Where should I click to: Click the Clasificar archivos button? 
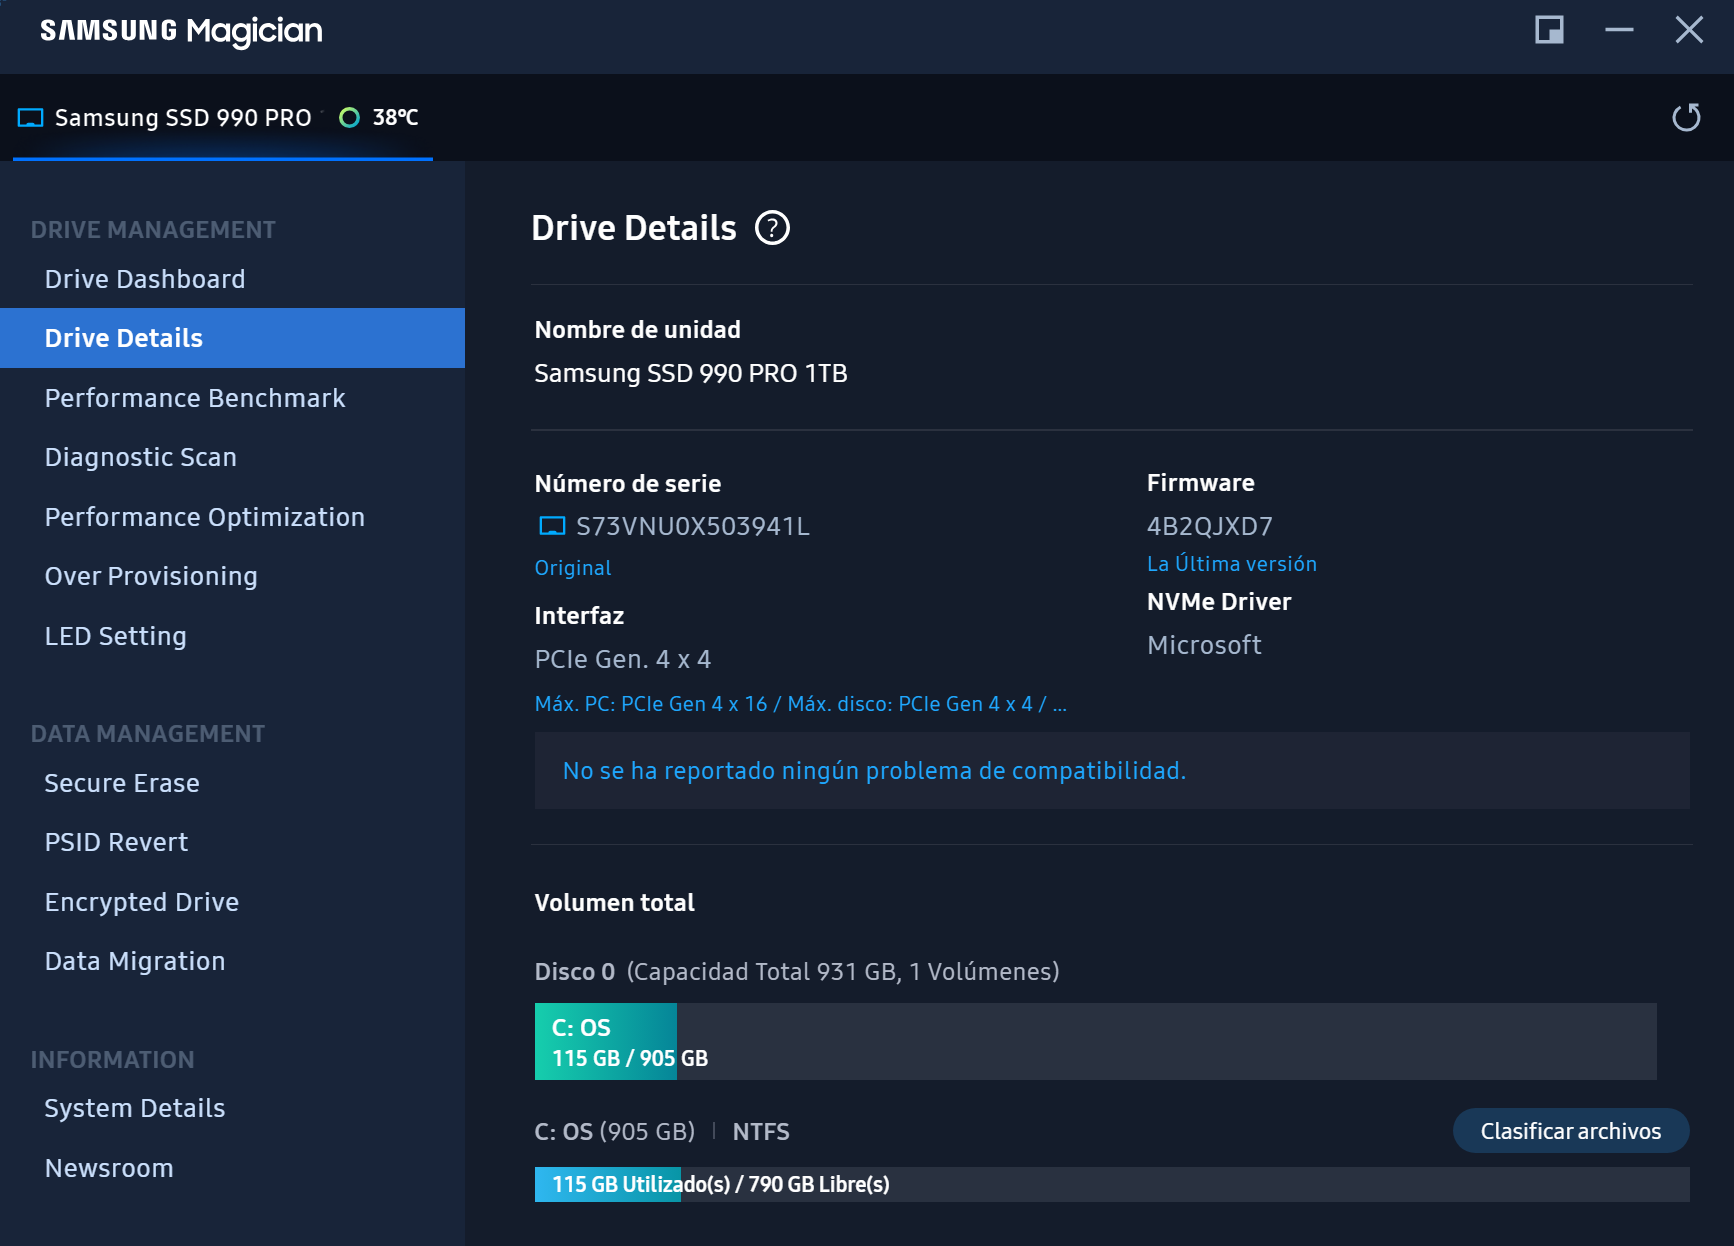click(1570, 1130)
